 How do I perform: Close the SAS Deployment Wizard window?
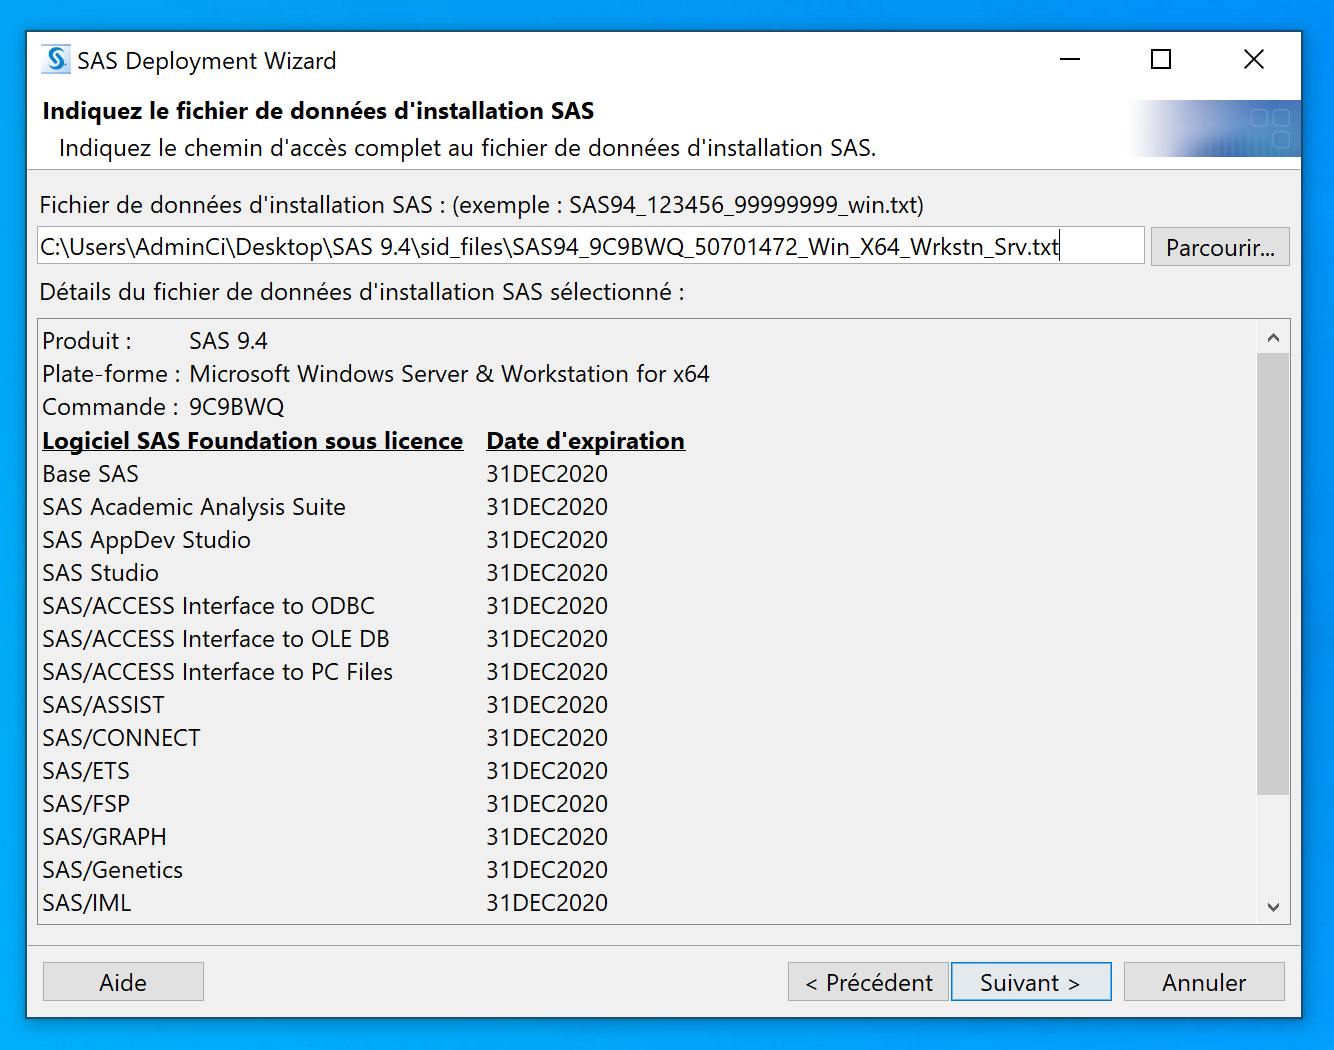pos(1253,60)
